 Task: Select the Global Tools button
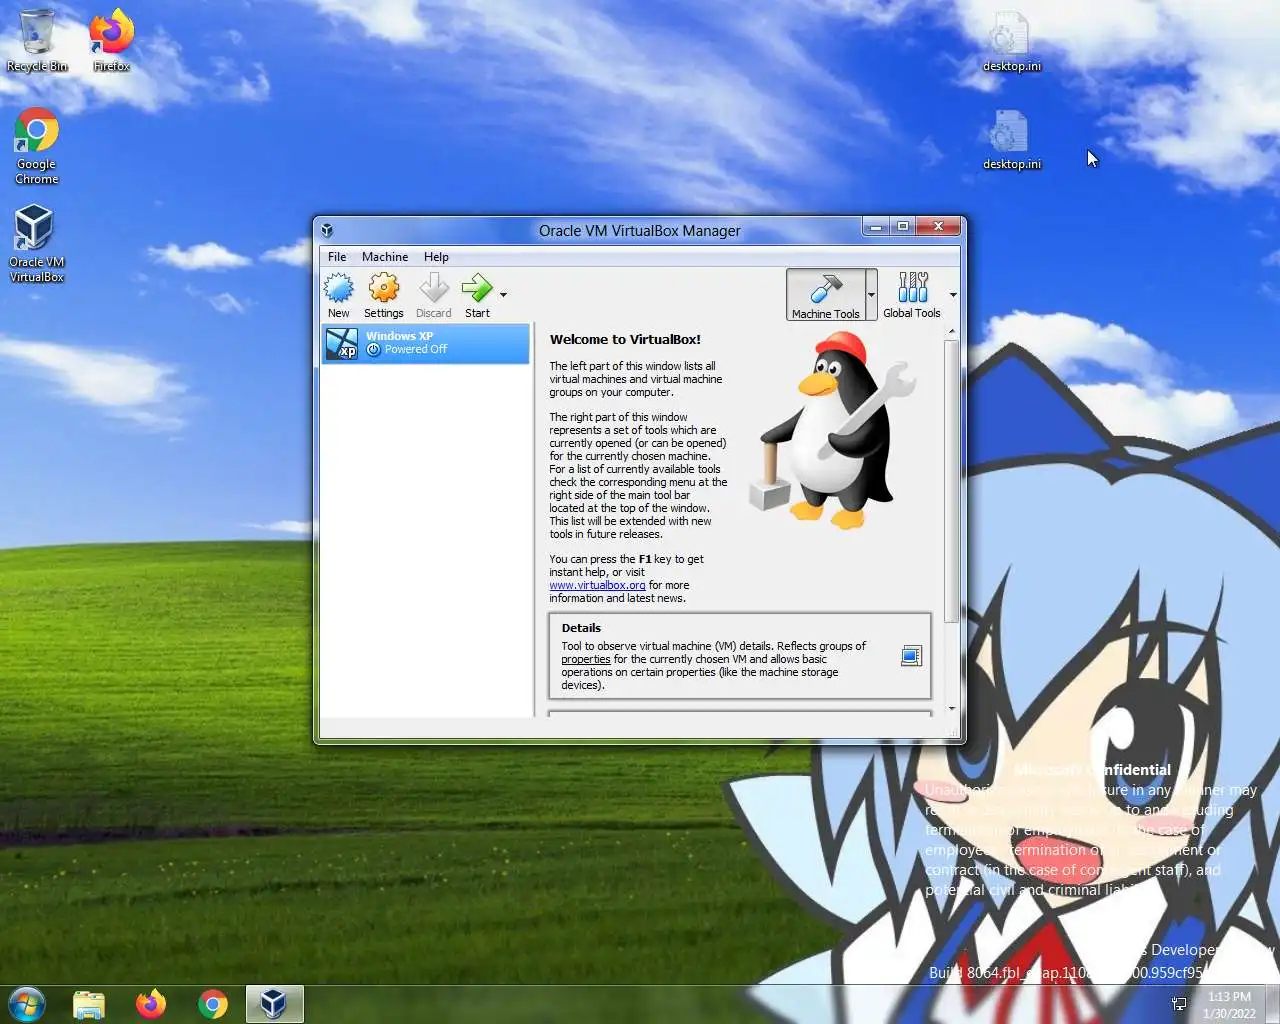912,295
